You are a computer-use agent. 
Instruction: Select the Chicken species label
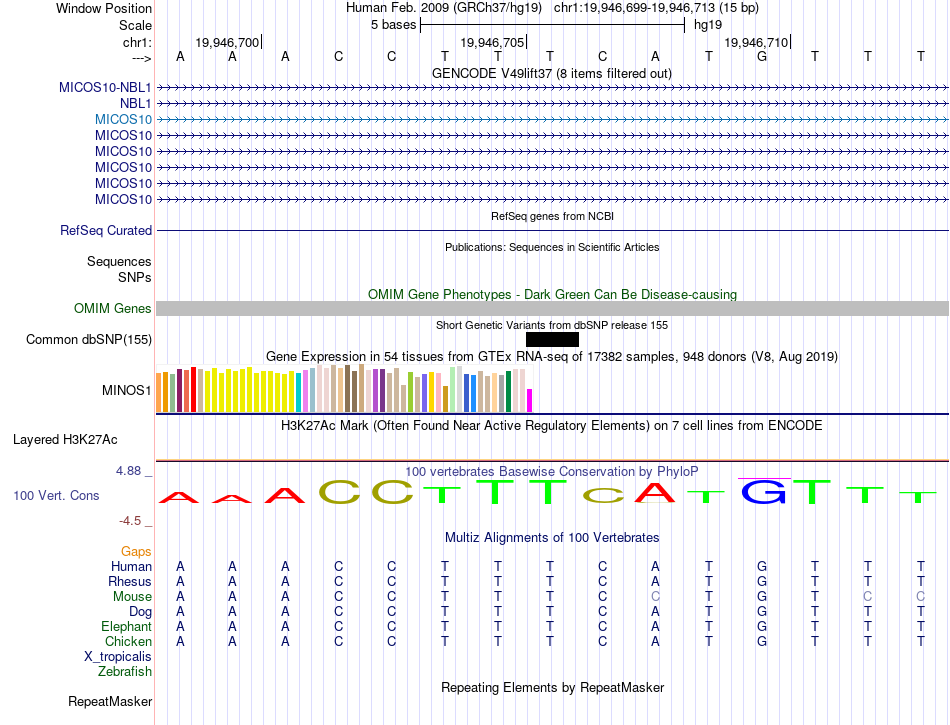pyautogui.click(x=128, y=641)
